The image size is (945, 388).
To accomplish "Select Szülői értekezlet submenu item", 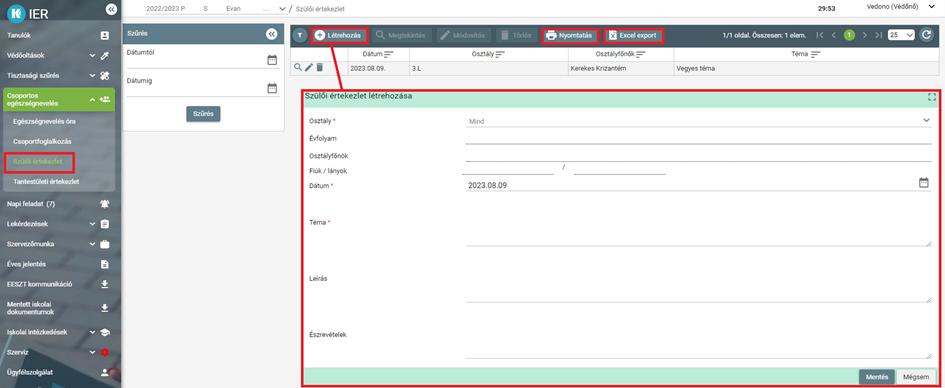I will 38,161.
